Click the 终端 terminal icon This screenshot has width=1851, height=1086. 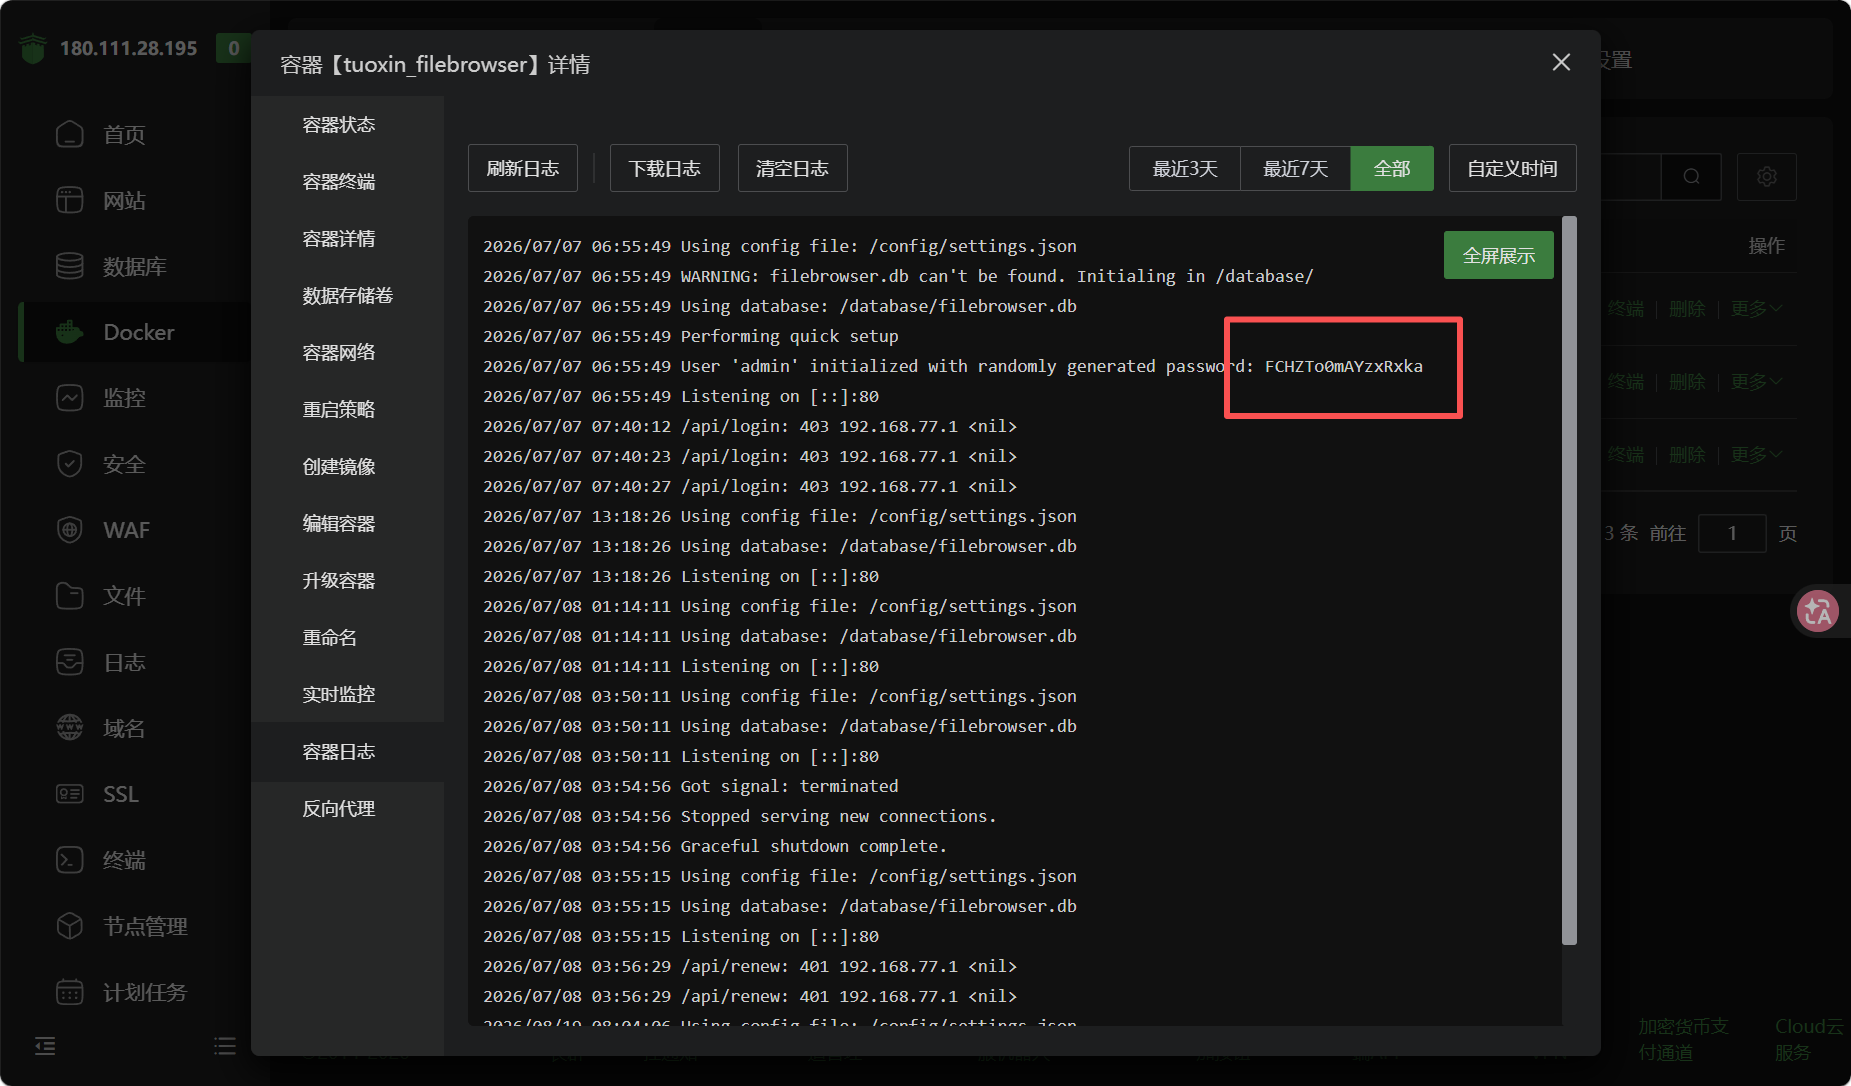pos(70,860)
